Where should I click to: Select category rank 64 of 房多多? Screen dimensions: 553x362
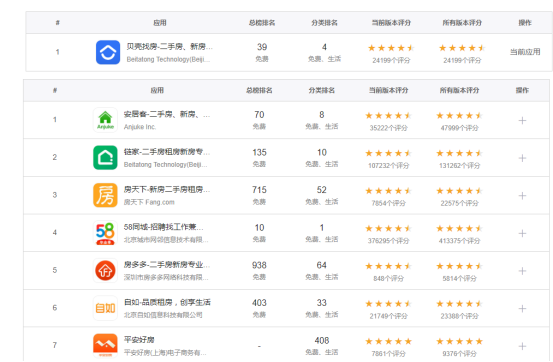[x=322, y=265]
